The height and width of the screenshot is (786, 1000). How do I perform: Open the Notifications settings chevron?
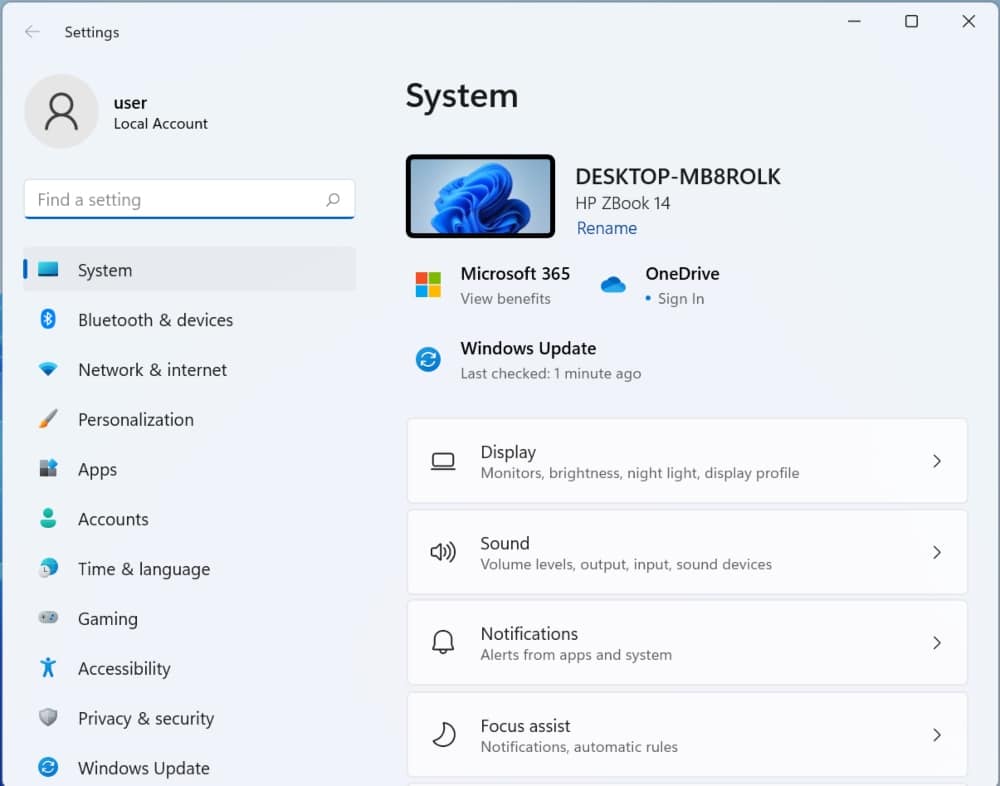(937, 642)
